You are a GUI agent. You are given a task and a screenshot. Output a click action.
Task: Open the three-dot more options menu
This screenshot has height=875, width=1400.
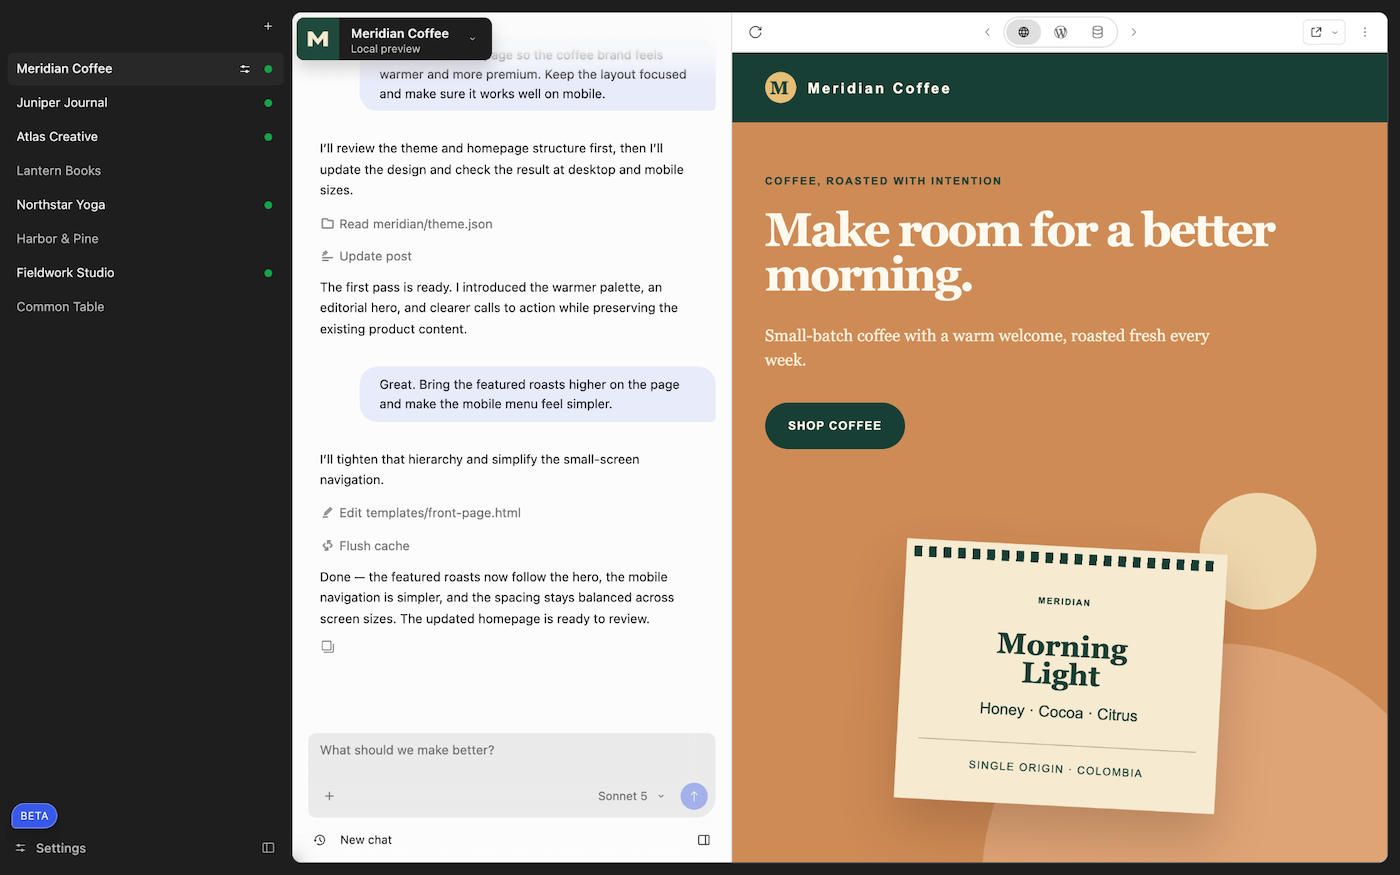point(1365,32)
